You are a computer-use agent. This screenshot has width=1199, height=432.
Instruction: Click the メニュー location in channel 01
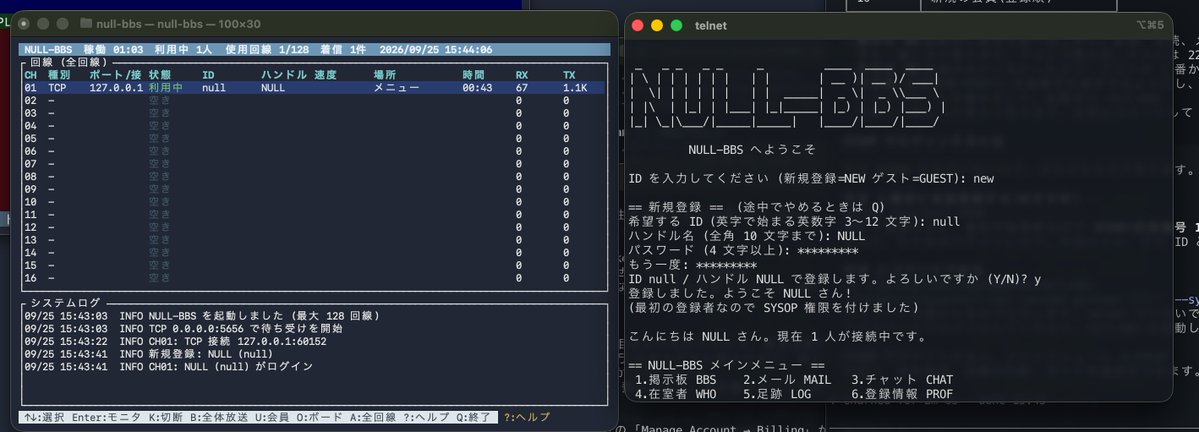tap(396, 88)
